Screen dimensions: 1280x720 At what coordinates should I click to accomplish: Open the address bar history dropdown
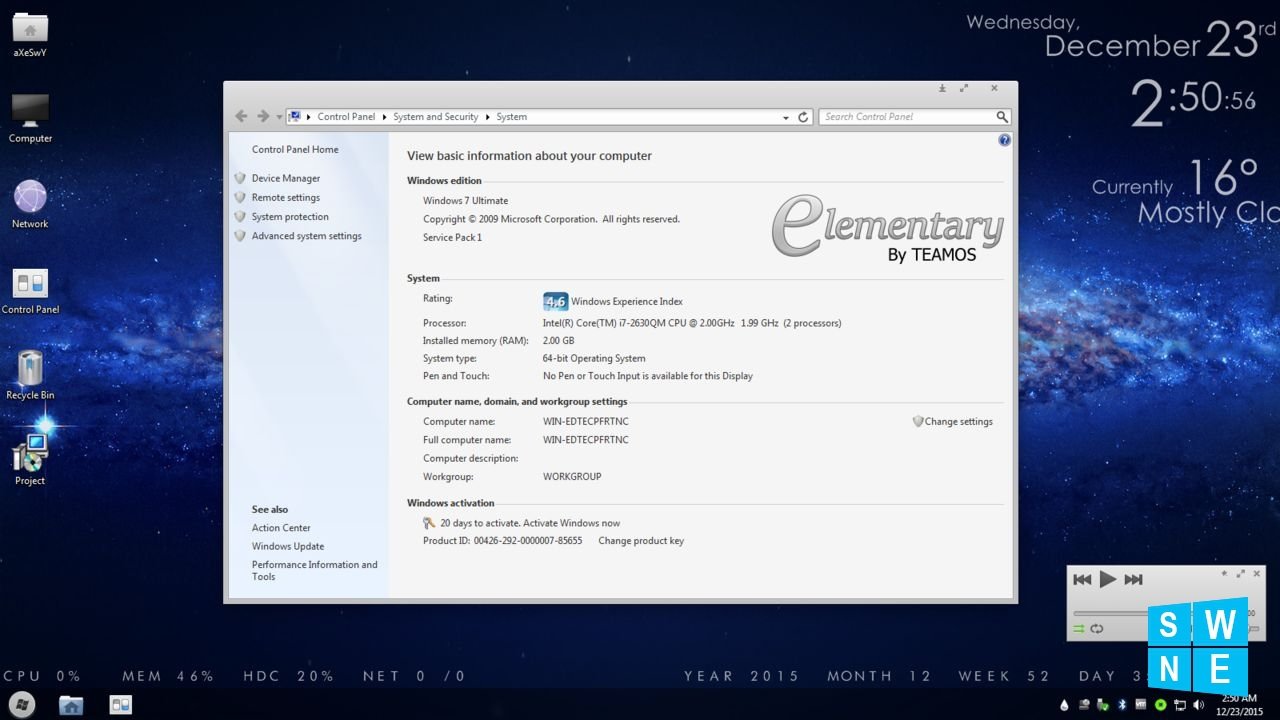point(785,117)
